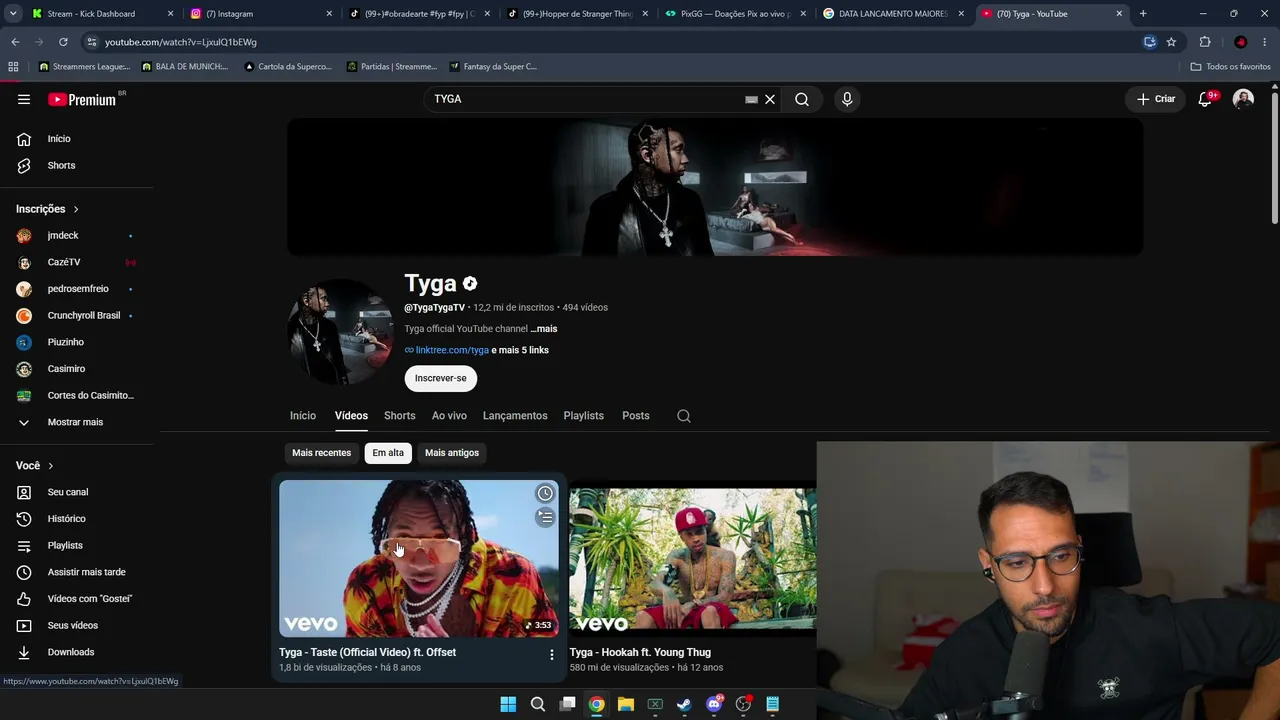Viewport: 1280px width, 720px height.
Task: Open OBS from the taskbar
Action: coord(743,704)
